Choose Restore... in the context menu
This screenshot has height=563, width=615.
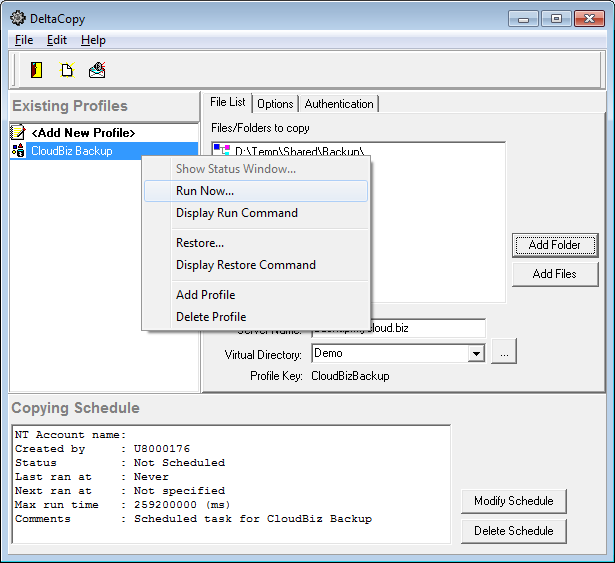click(x=200, y=243)
